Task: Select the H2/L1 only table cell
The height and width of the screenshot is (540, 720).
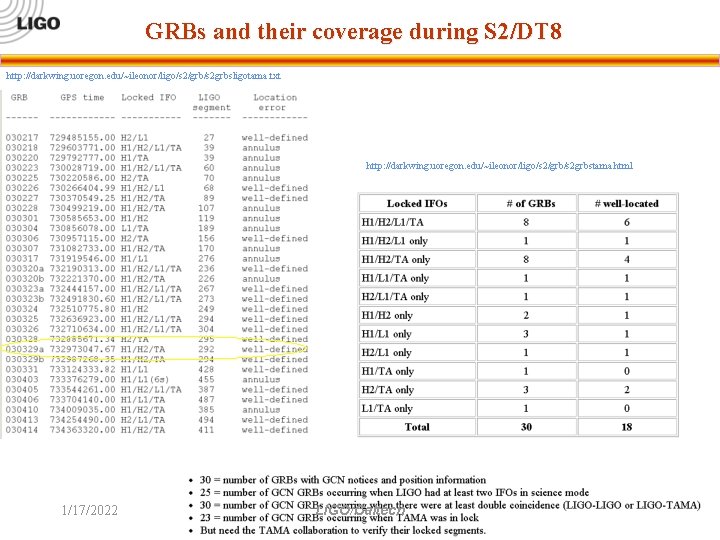Action: 417,352
